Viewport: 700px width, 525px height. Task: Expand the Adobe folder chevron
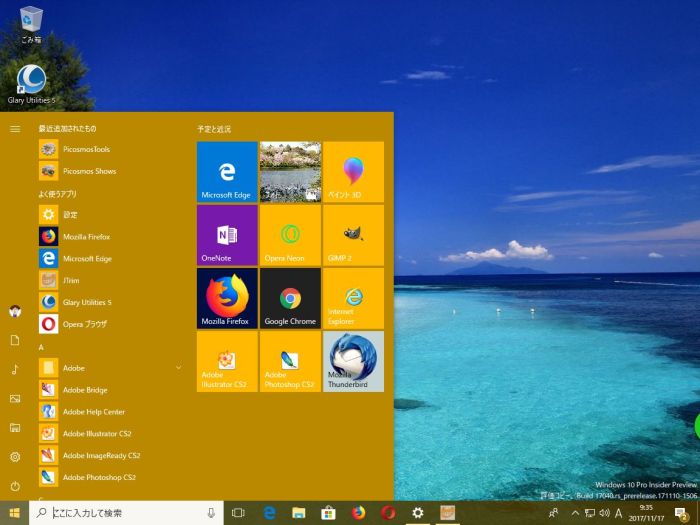click(x=179, y=368)
